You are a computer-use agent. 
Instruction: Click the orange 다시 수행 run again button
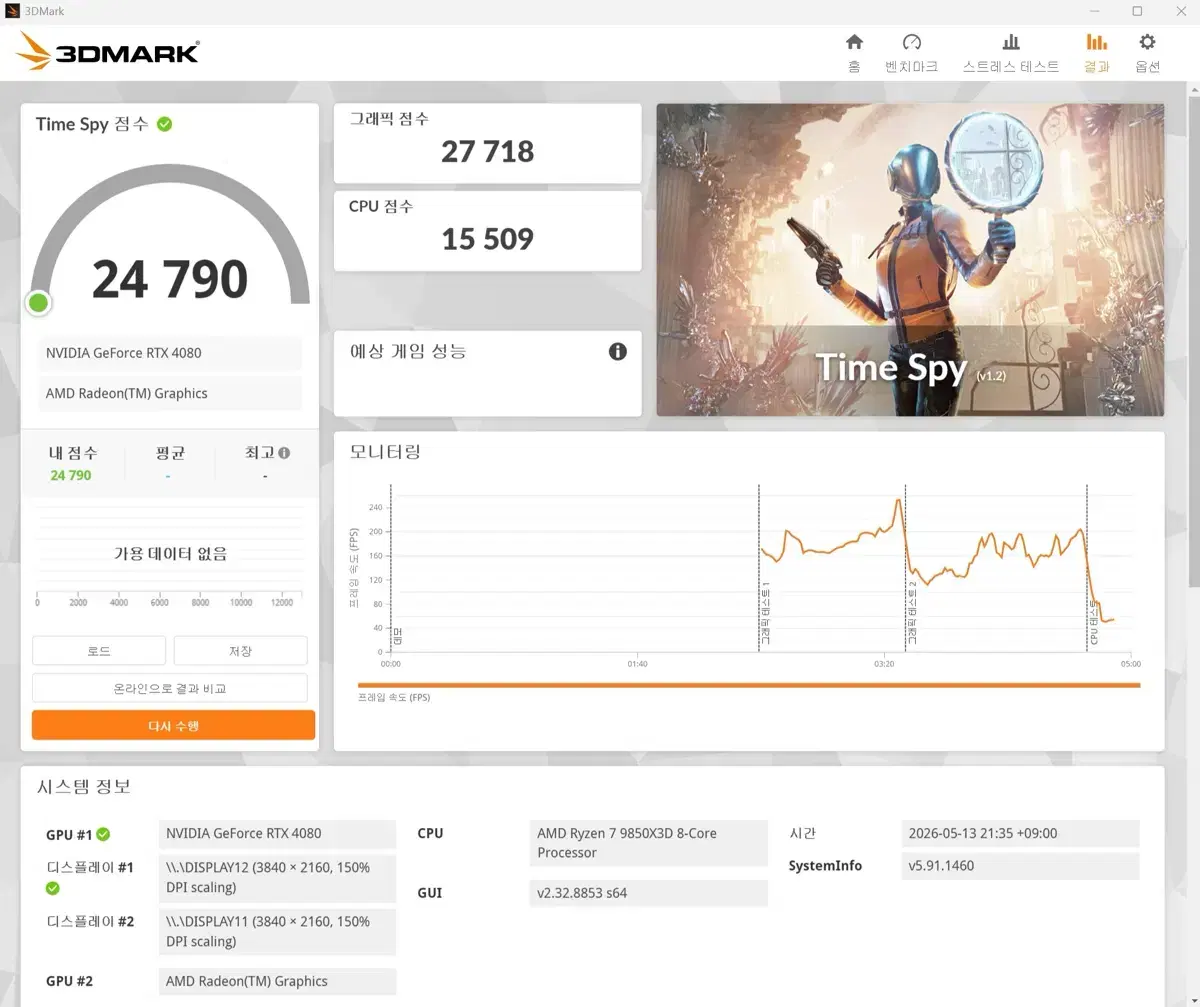pyautogui.click(x=173, y=725)
